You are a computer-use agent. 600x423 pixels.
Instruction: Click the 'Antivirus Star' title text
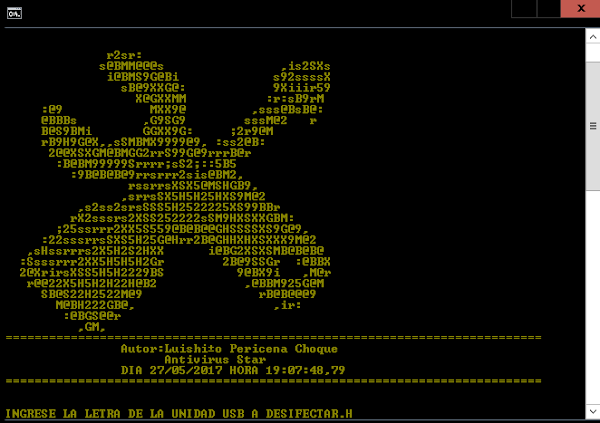click(215, 359)
